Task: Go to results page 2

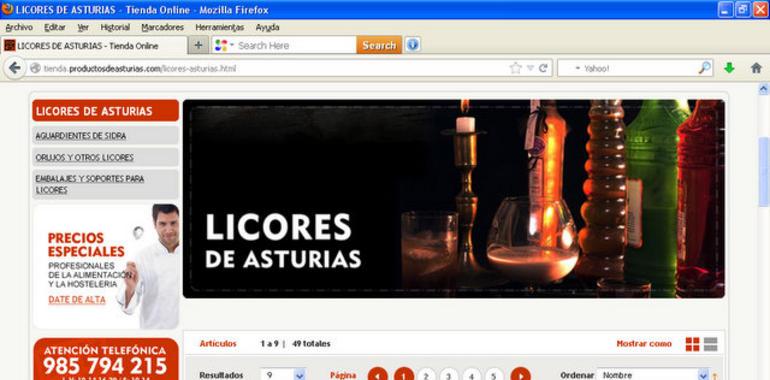Action: point(426,376)
